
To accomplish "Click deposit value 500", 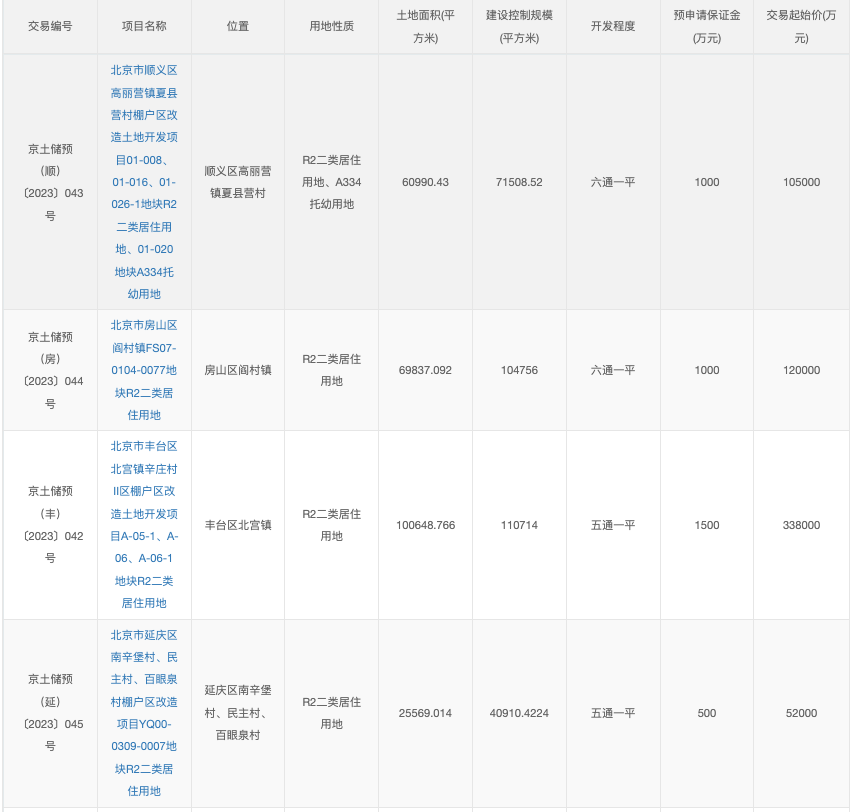I will (x=706, y=713).
